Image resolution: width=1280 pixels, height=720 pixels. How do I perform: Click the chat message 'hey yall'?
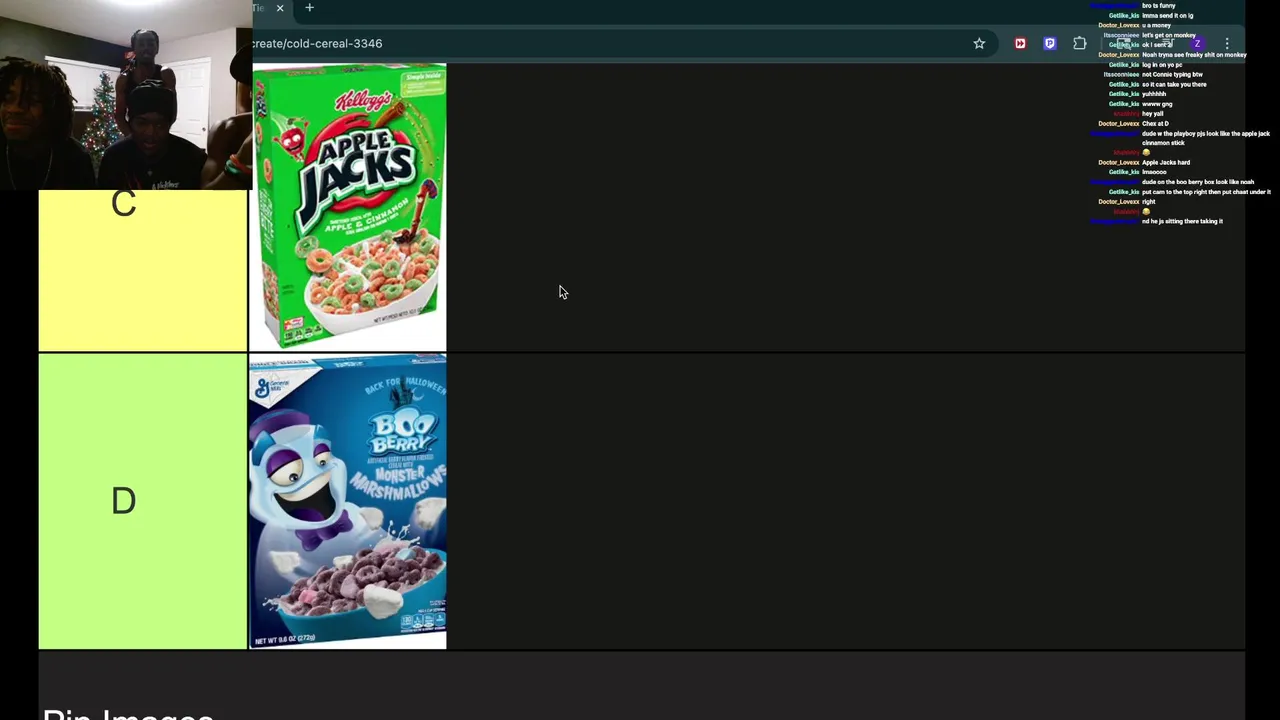pos(1153,114)
